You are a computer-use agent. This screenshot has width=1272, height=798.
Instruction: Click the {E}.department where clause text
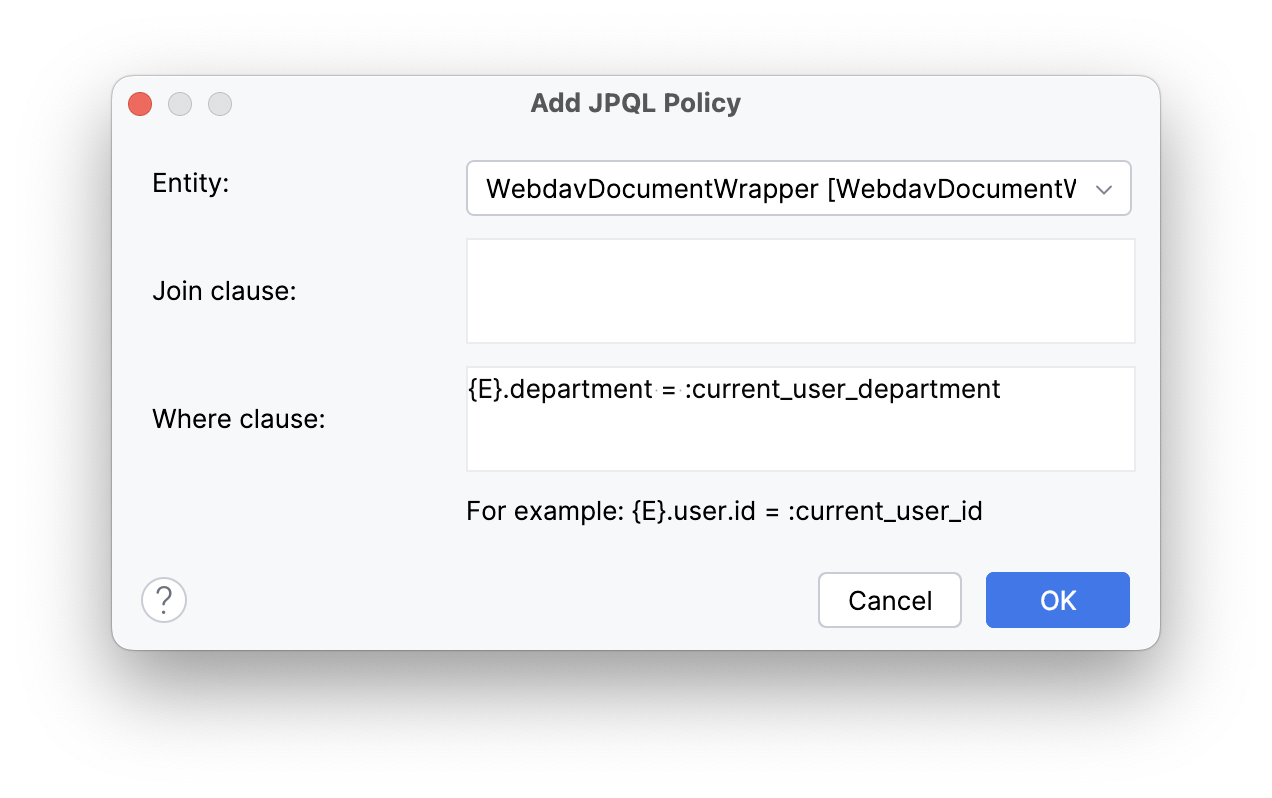[733, 389]
